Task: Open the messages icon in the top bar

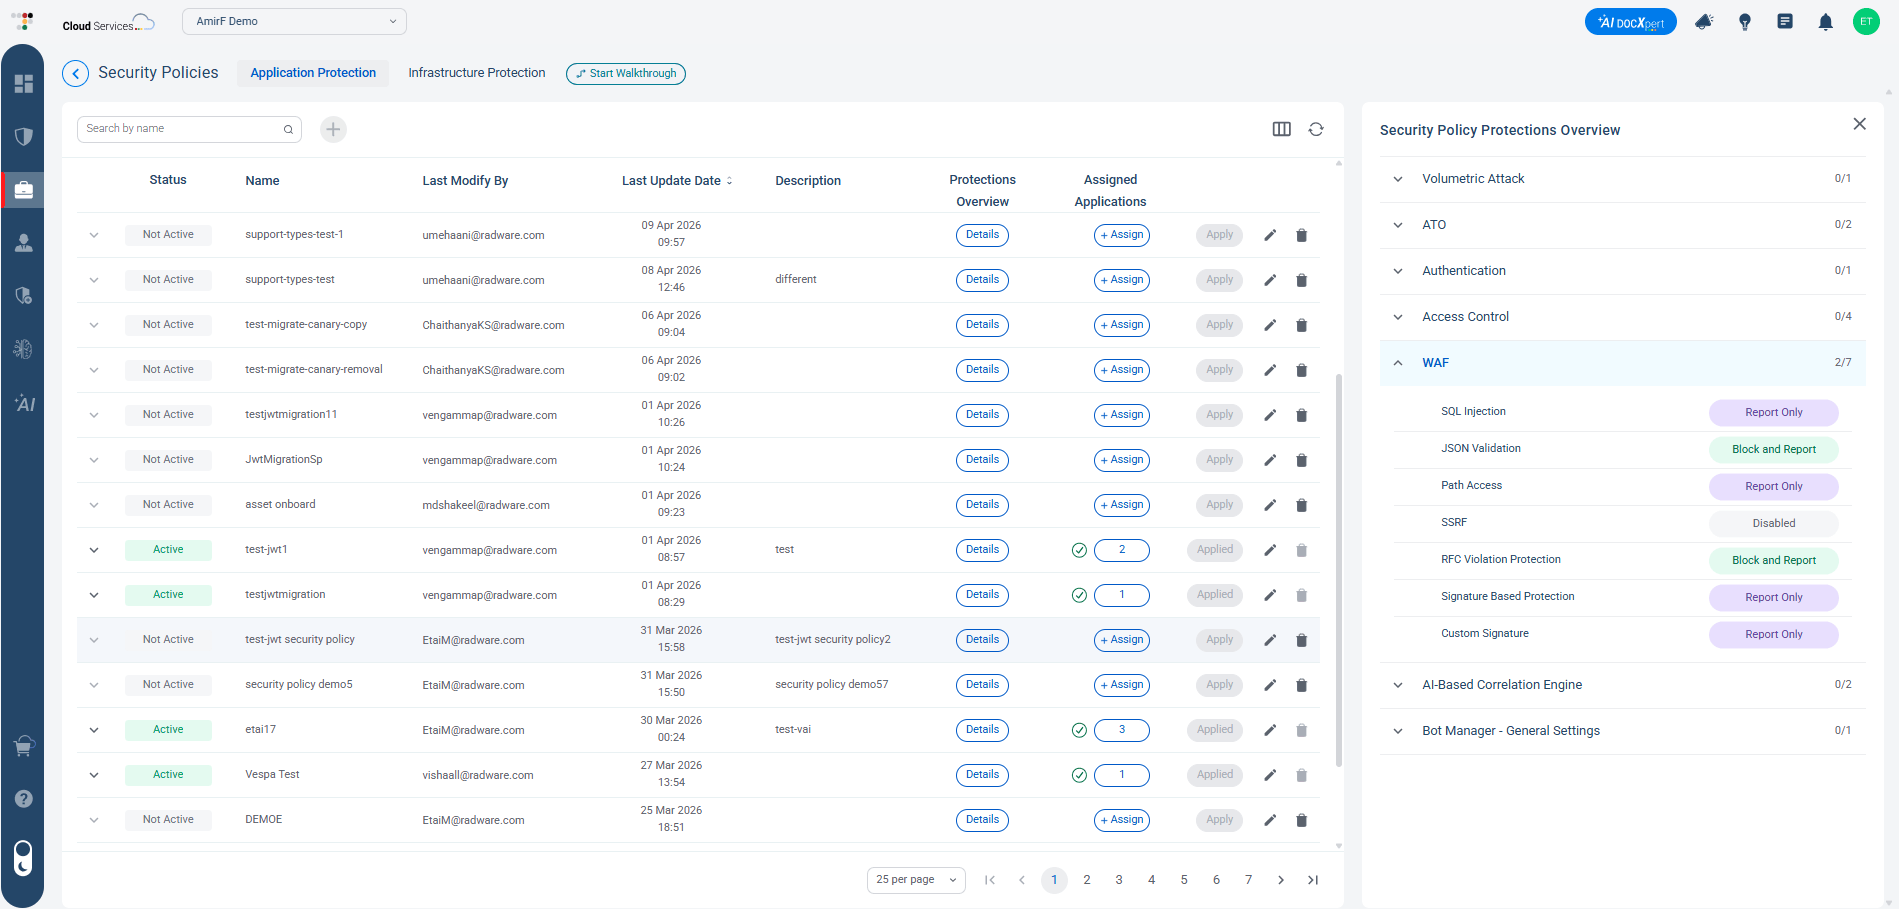Action: click(x=1785, y=21)
